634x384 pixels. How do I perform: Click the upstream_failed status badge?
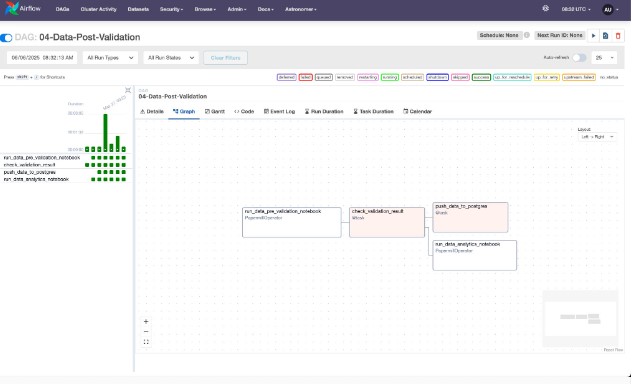pos(579,77)
